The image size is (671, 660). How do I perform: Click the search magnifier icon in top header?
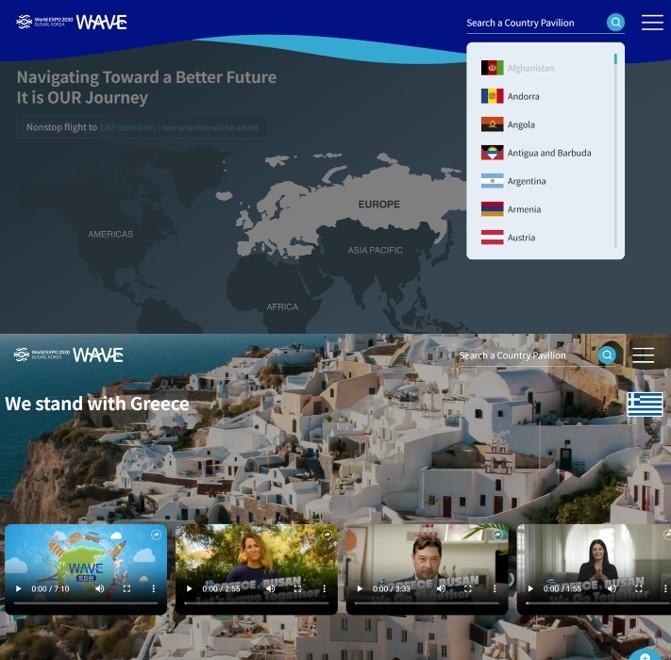click(615, 22)
